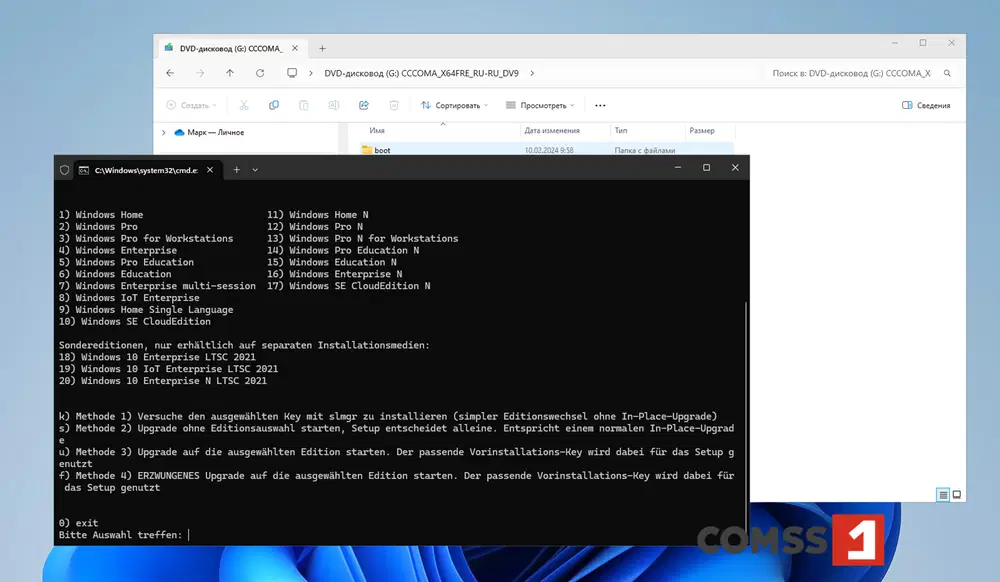Viewport: 1000px width, 582px height.
Task: Refresh the File Explorer view
Action: [260, 73]
